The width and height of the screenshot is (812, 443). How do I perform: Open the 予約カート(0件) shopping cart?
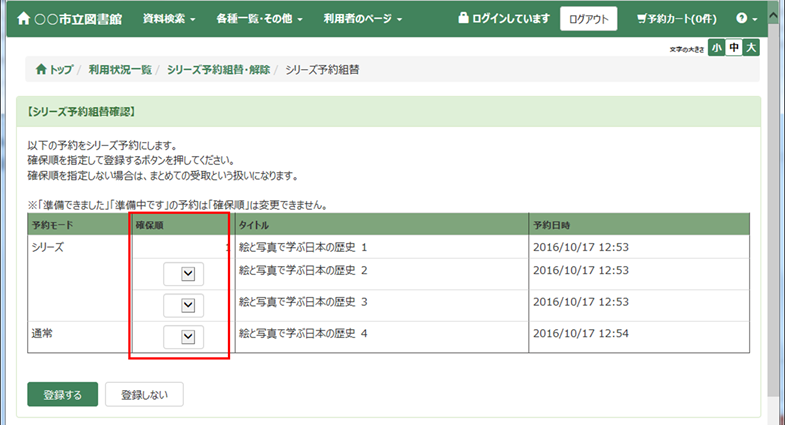coord(677,19)
